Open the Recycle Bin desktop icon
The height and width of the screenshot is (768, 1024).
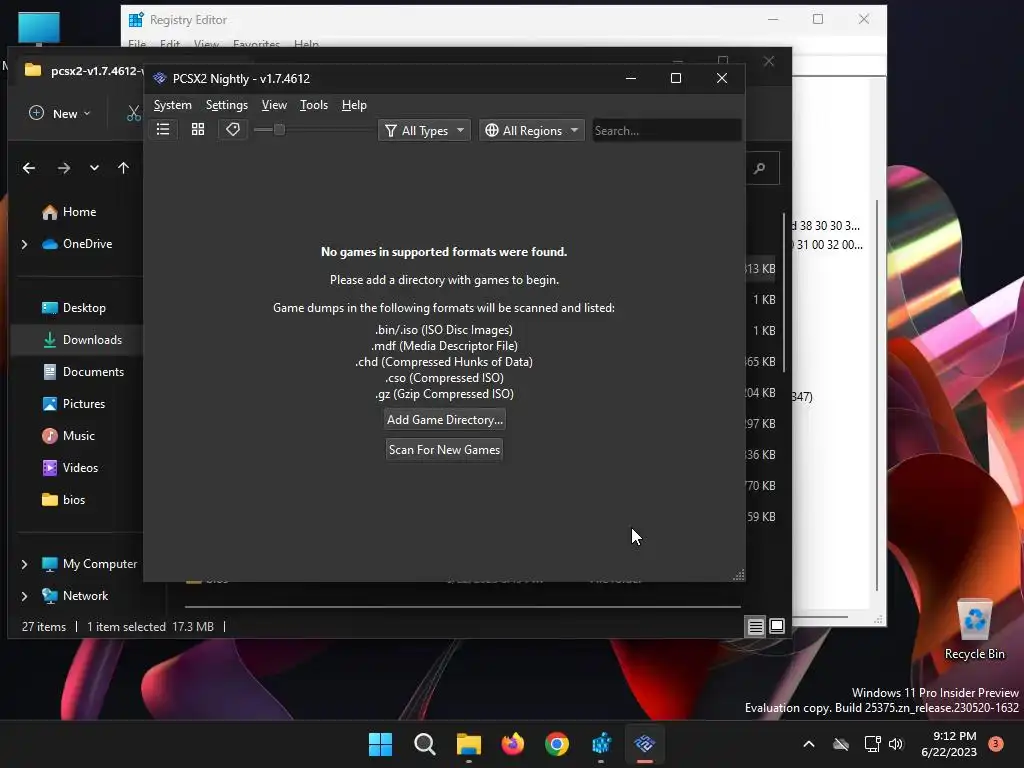(974, 630)
